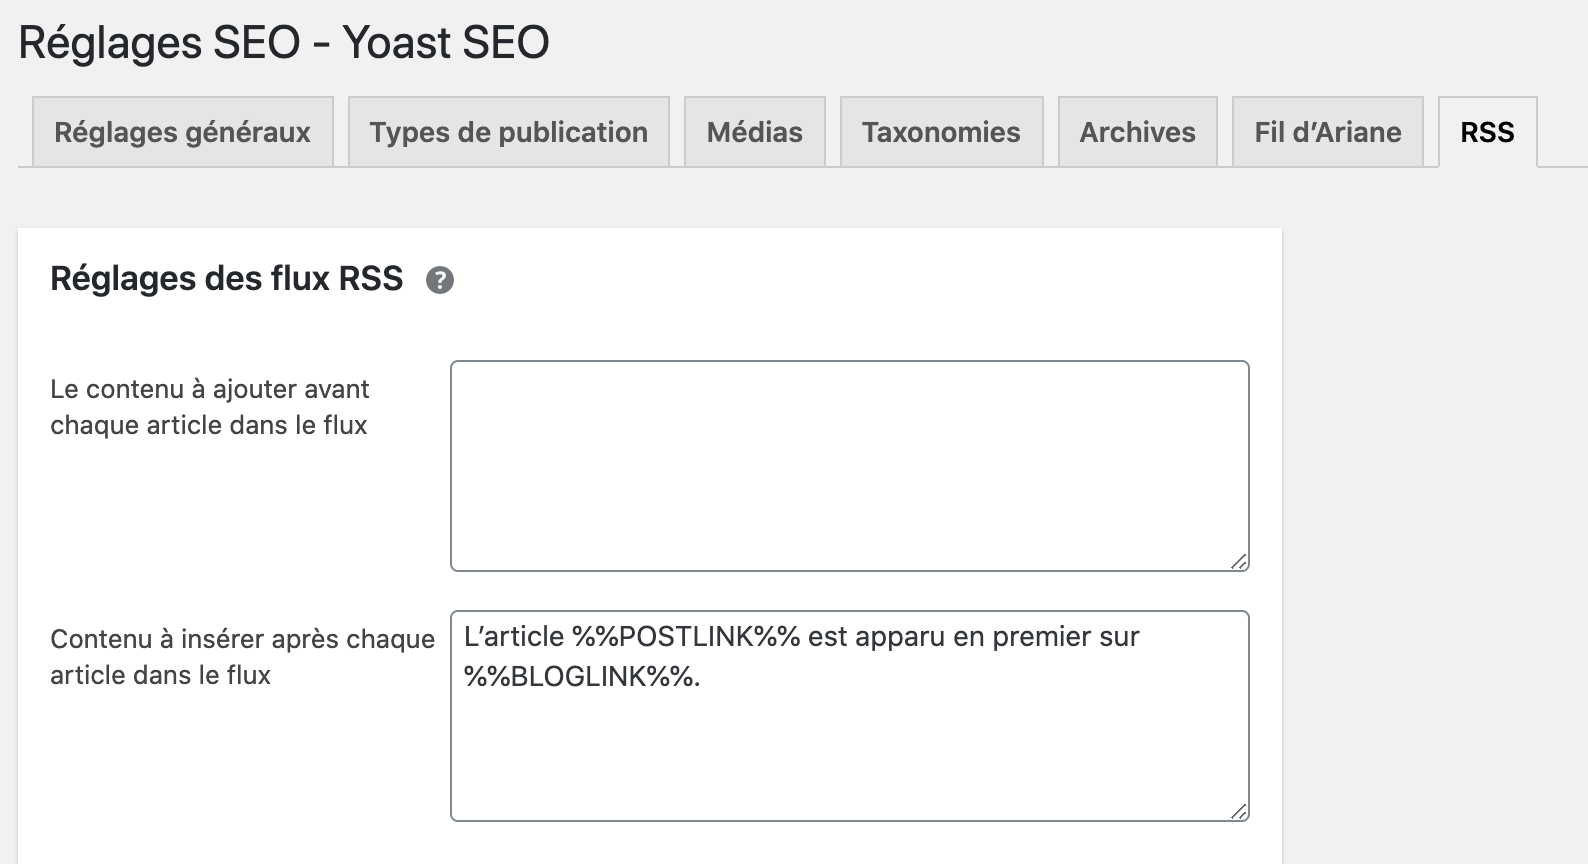Click the %%BLOGLINK%% variable in the textarea

[580, 677]
